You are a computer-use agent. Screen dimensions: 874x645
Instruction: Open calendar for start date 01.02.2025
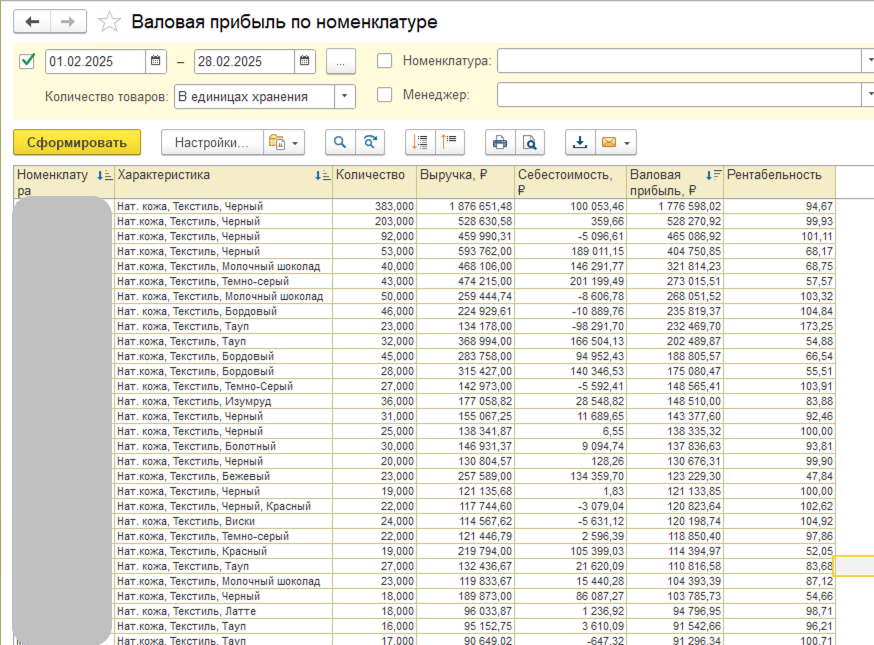pos(156,61)
